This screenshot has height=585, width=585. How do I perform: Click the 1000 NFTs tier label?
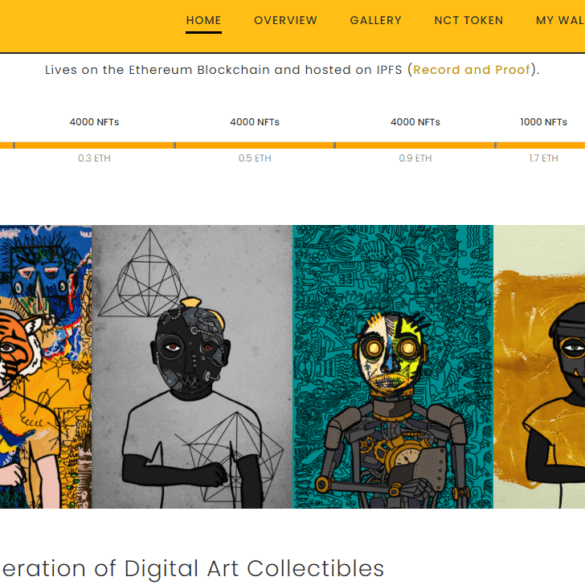click(x=544, y=122)
